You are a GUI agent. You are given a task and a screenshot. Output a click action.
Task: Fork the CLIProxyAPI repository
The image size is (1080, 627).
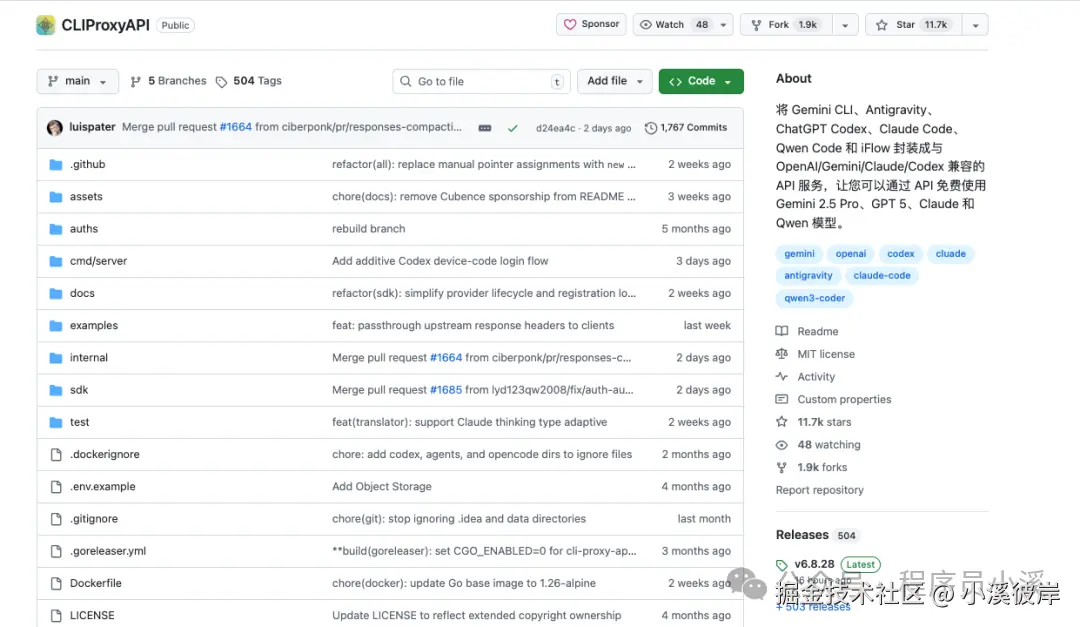[786, 25]
